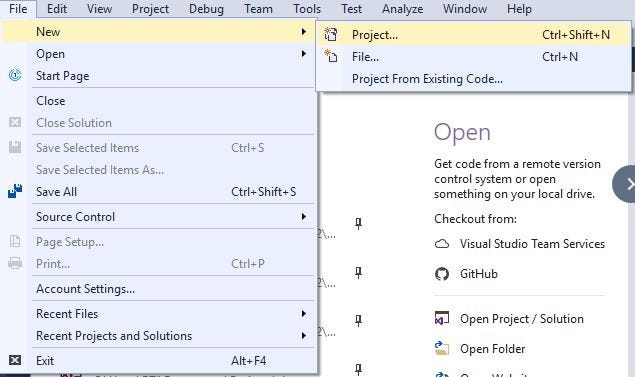
Task: Expand the Open submenu arrow
Action: click(x=304, y=53)
